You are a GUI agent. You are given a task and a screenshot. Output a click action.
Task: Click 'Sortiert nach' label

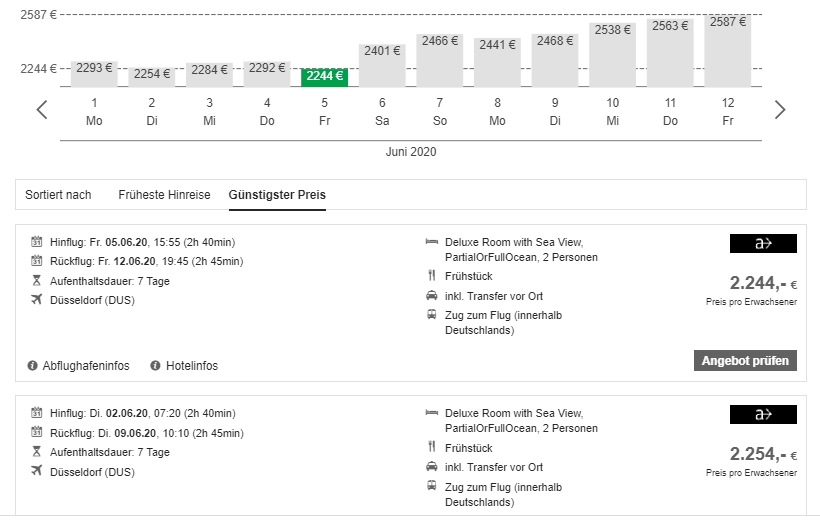58,195
